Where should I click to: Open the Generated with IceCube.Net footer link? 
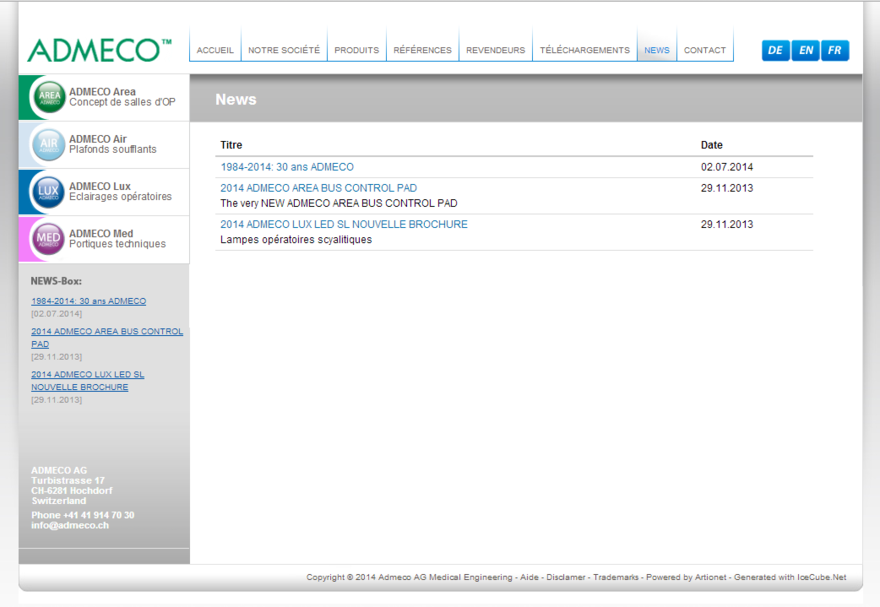coord(790,577)
